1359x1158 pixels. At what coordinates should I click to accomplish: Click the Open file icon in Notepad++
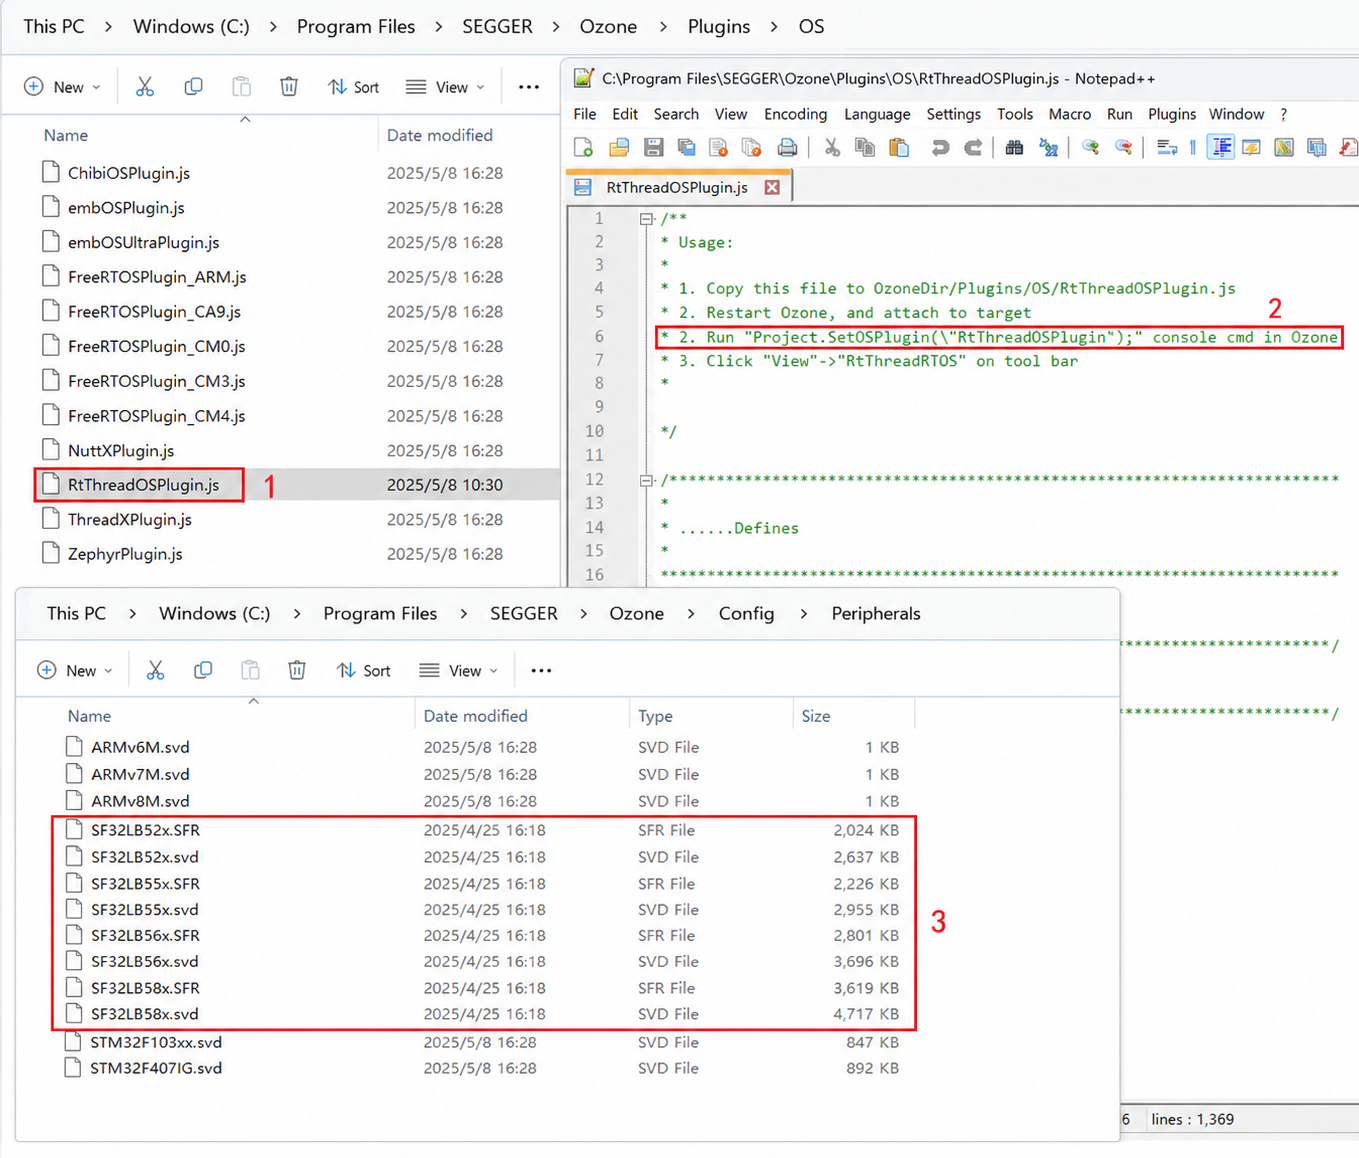click(619, 148)
